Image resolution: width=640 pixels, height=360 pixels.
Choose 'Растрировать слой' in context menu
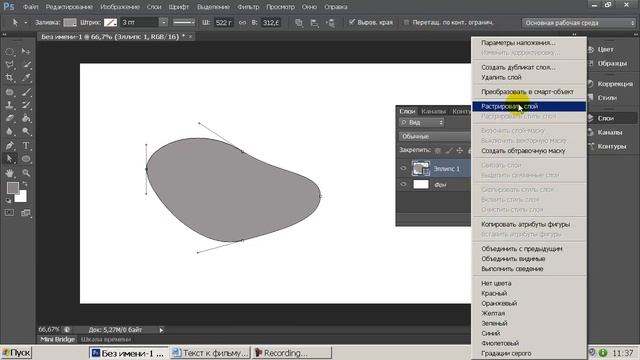(x=529, y=107)
